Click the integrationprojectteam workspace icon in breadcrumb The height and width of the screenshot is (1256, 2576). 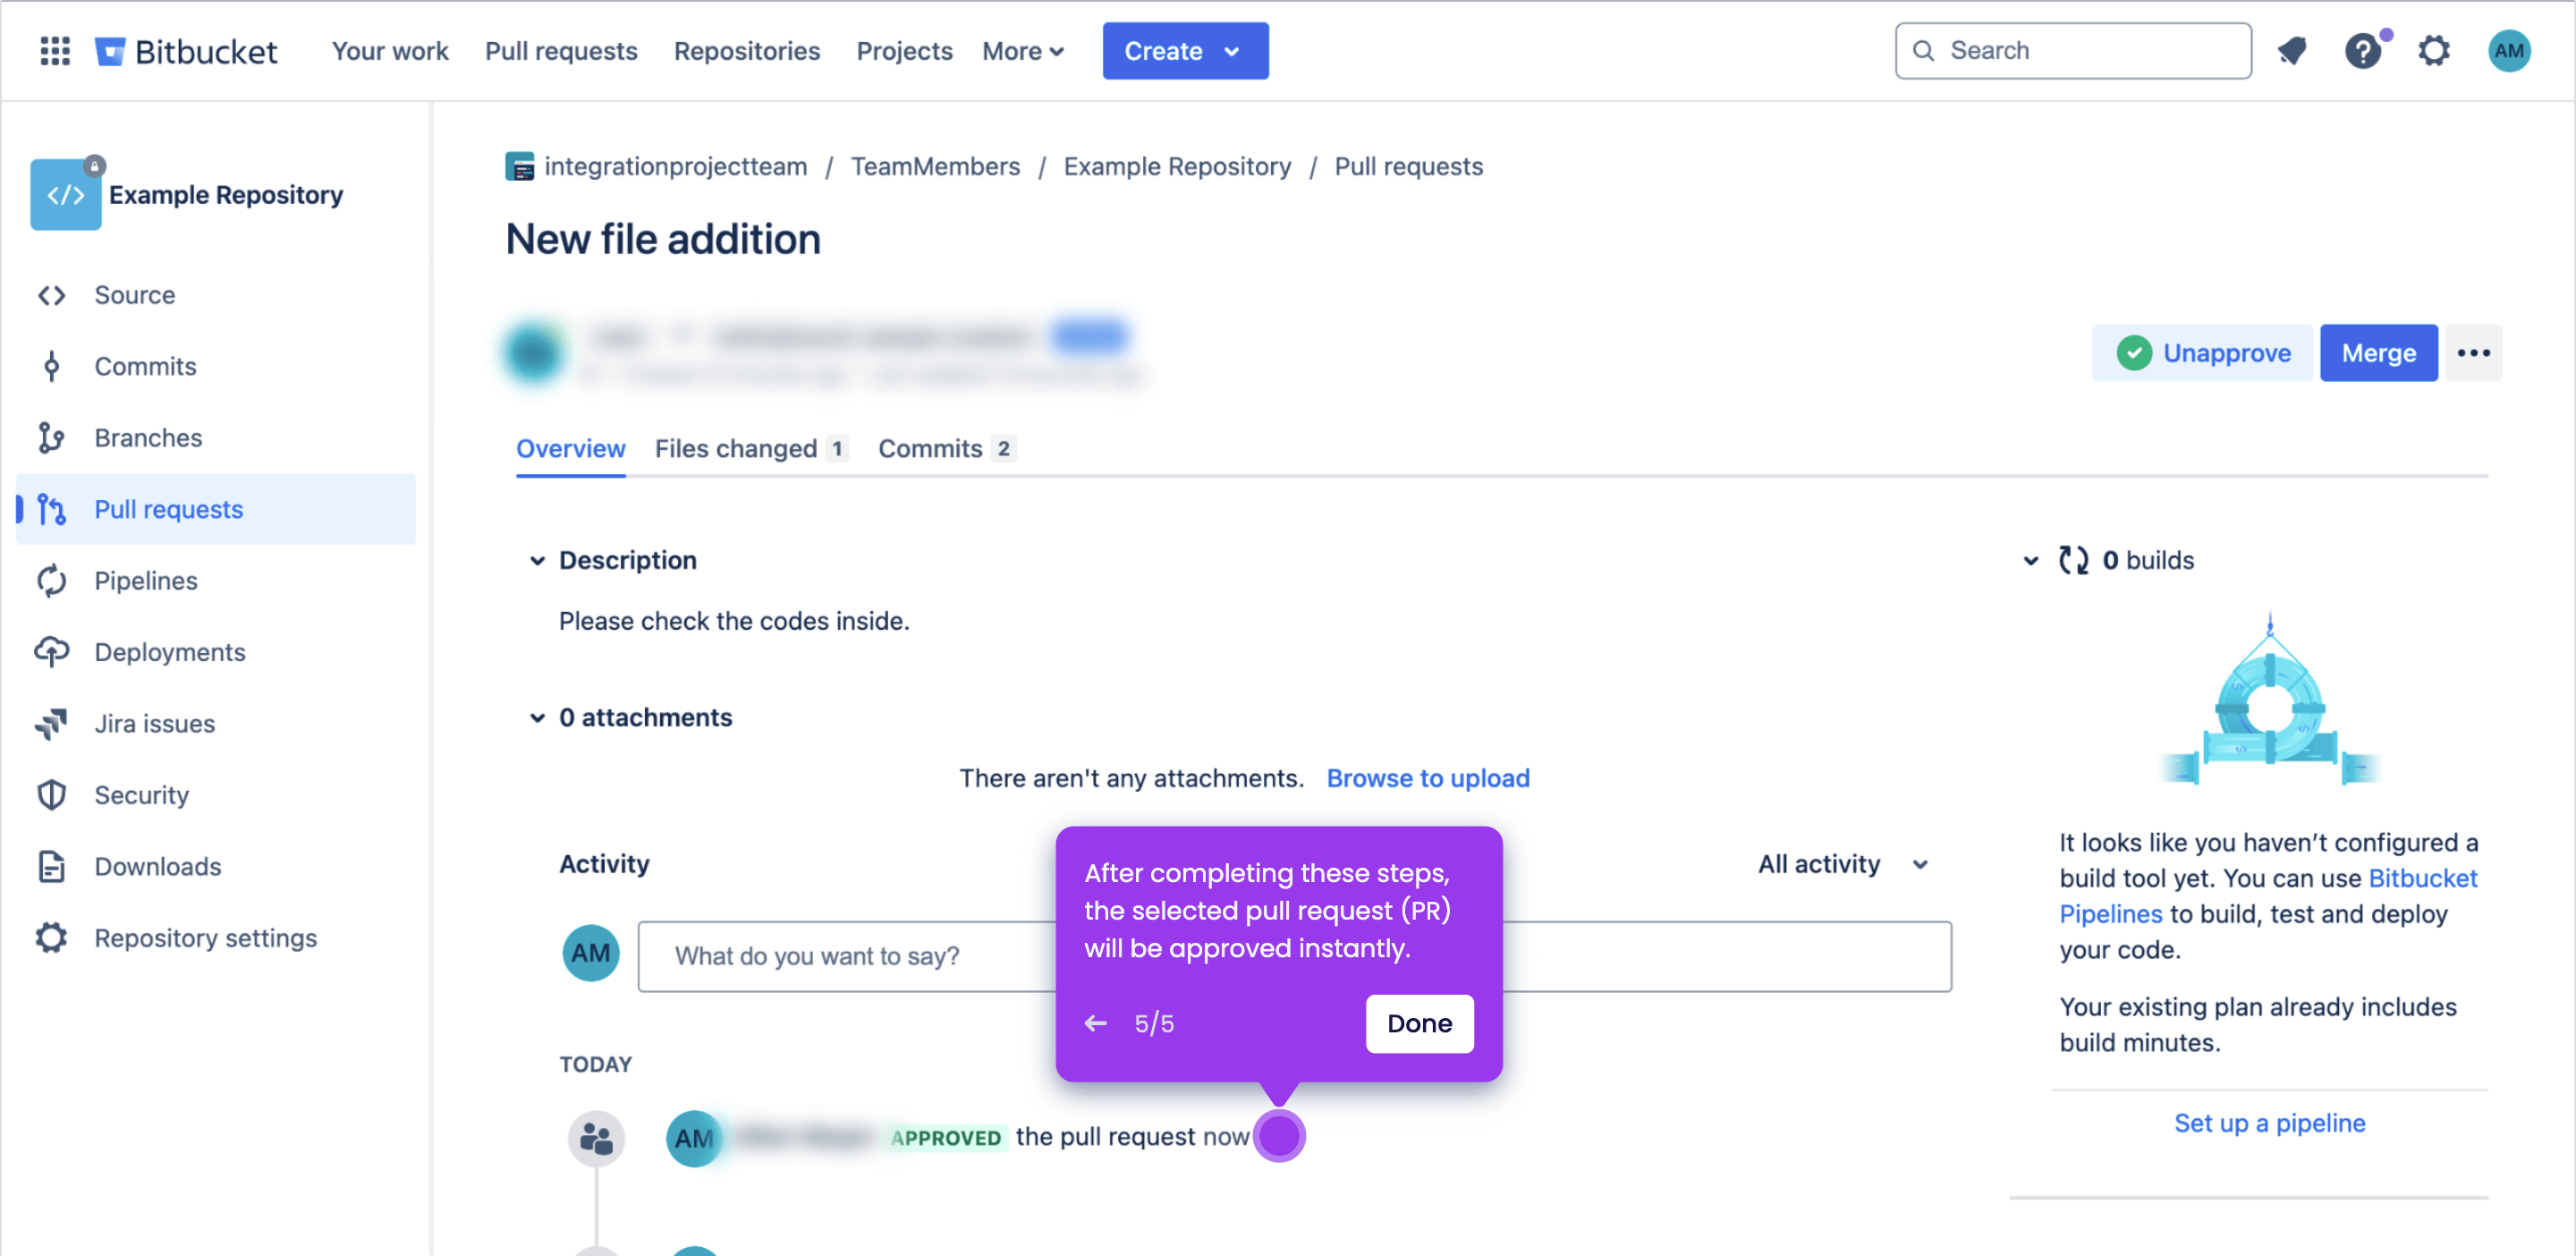coord(520,166)
